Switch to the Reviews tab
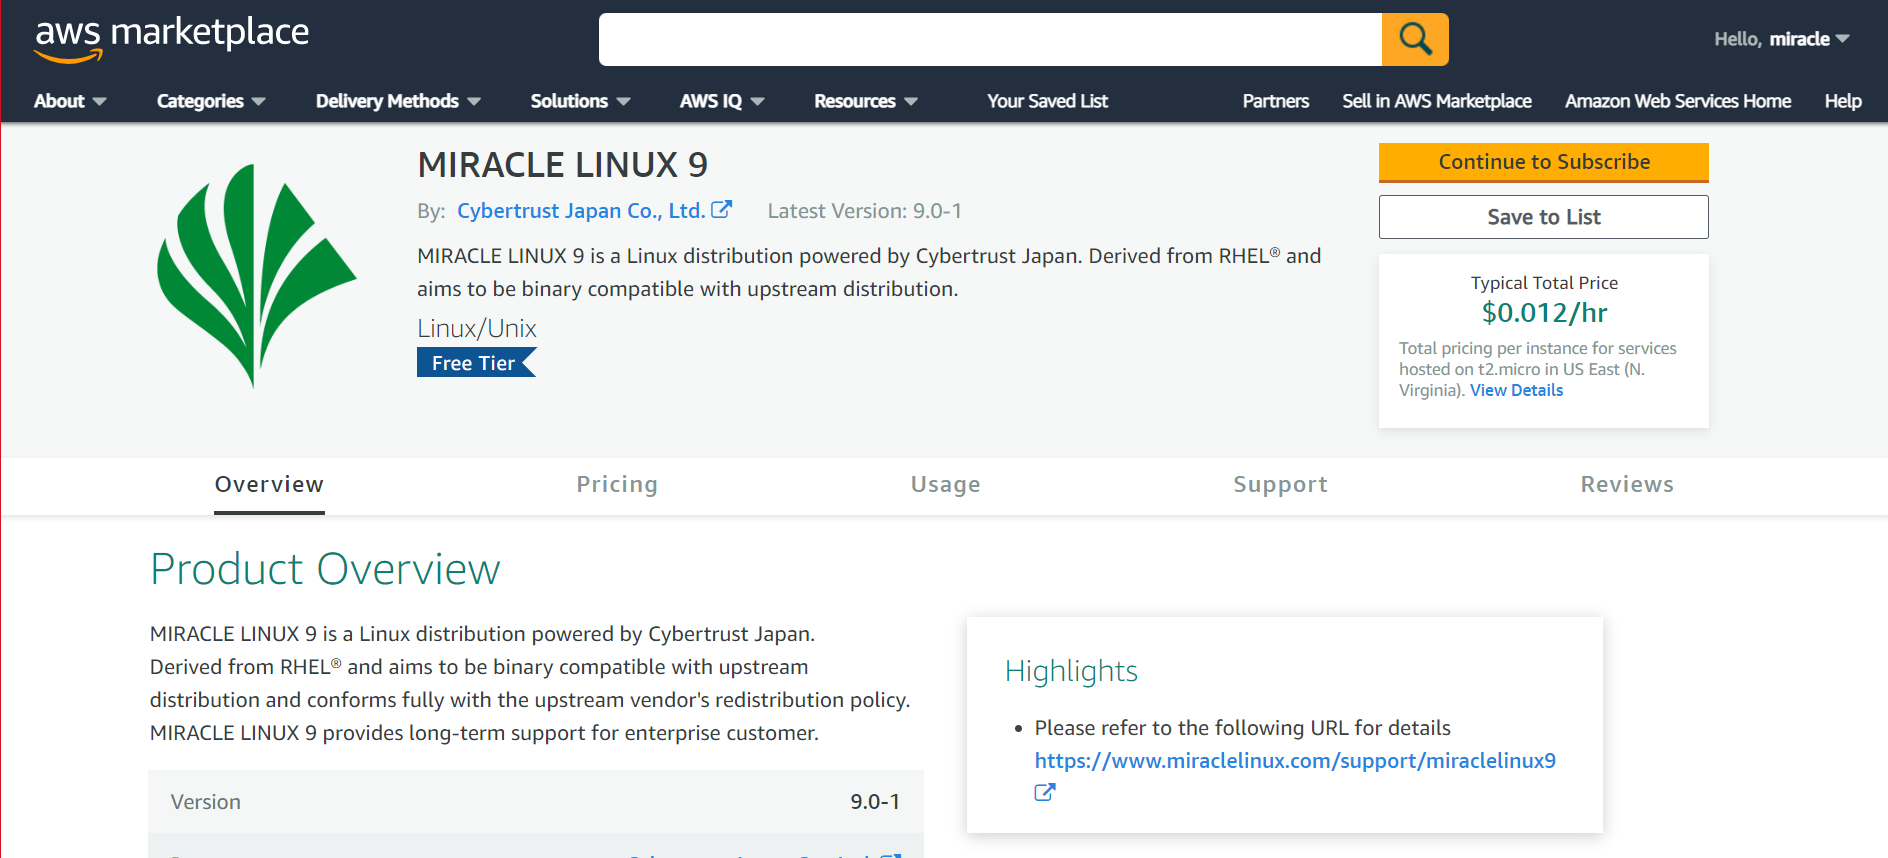The image size is (1888, 858). [1626, 485]
